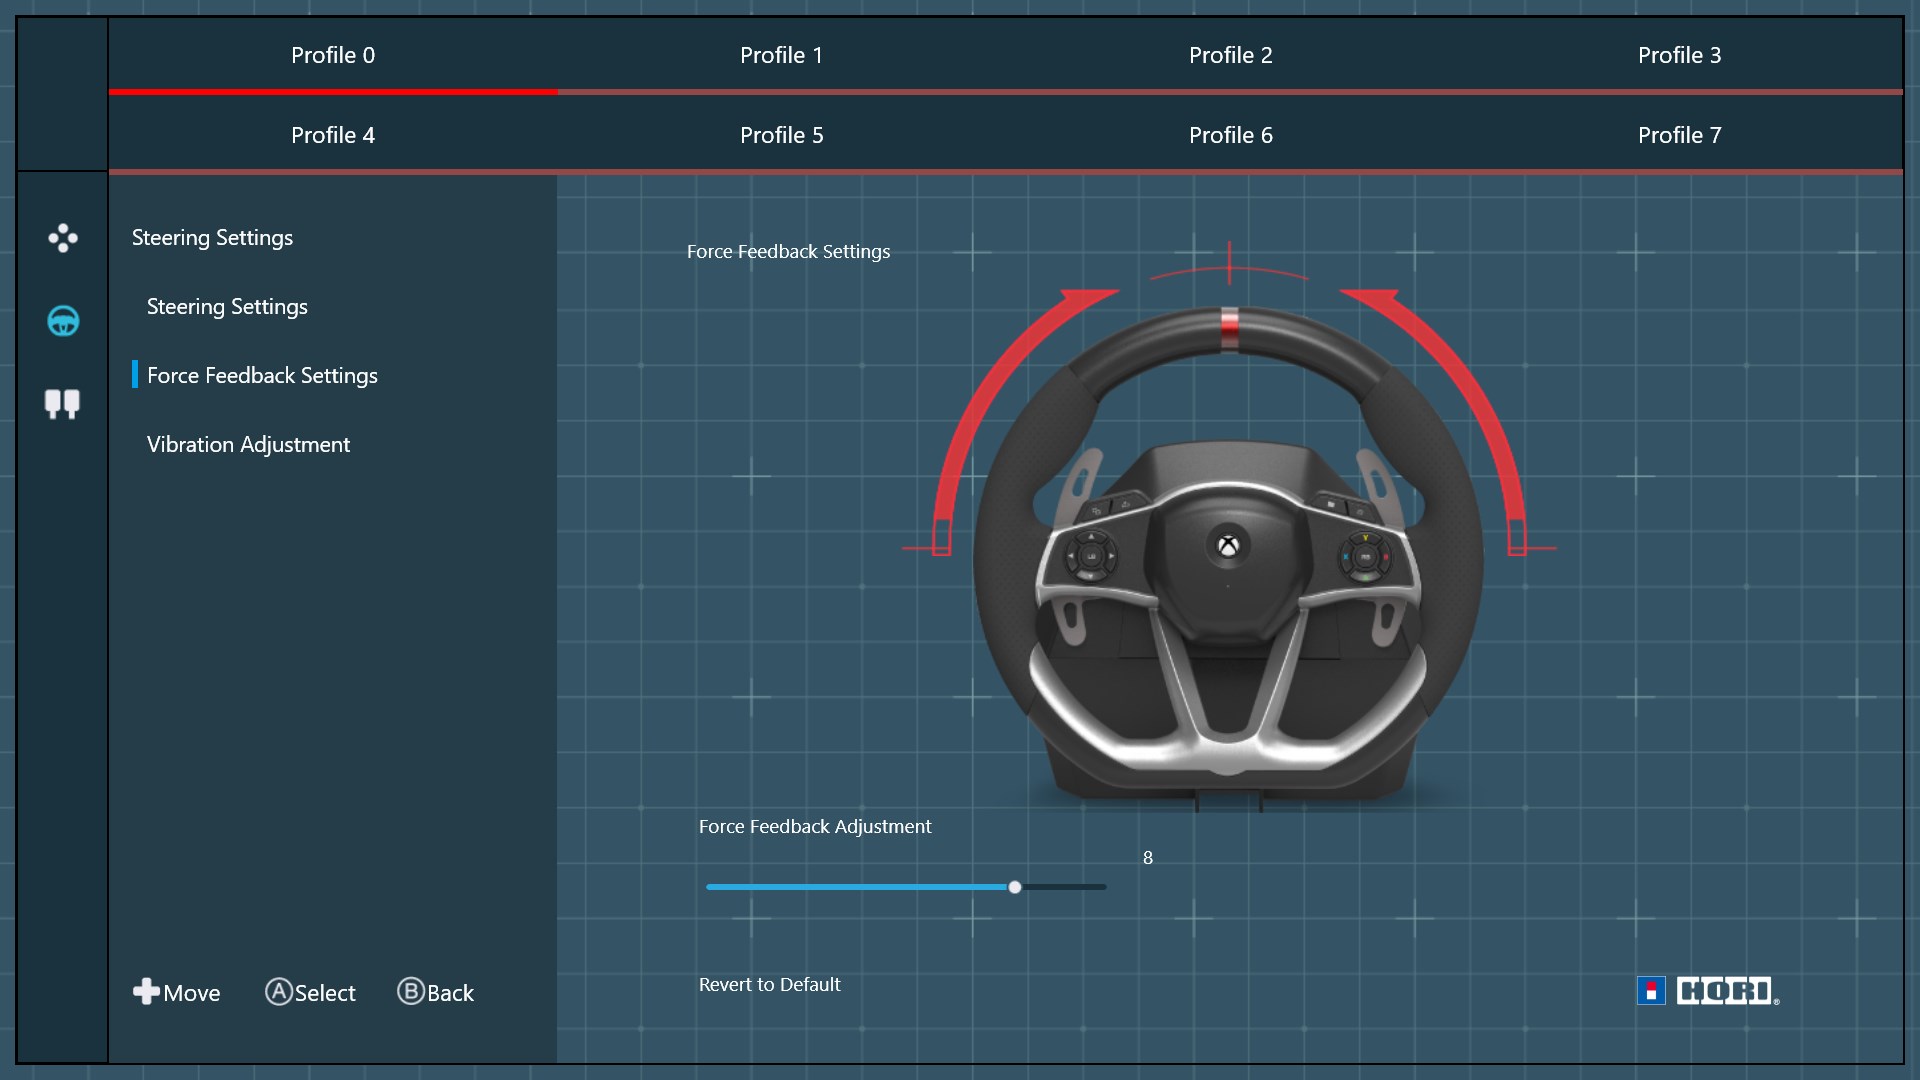The image size is (1920, 1080).
Task: Open the Profile 7 tab
Action: click(1679, 135)
